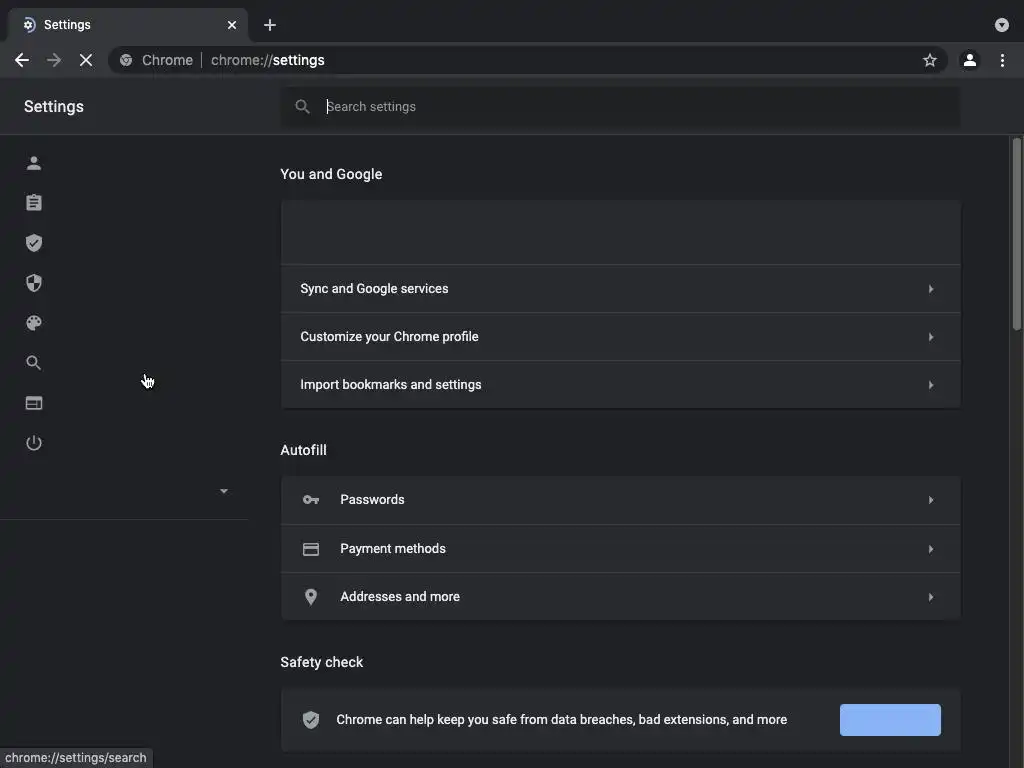Select the Settings browser tab
The image size is (1024, 768).
tap(124, 25)
